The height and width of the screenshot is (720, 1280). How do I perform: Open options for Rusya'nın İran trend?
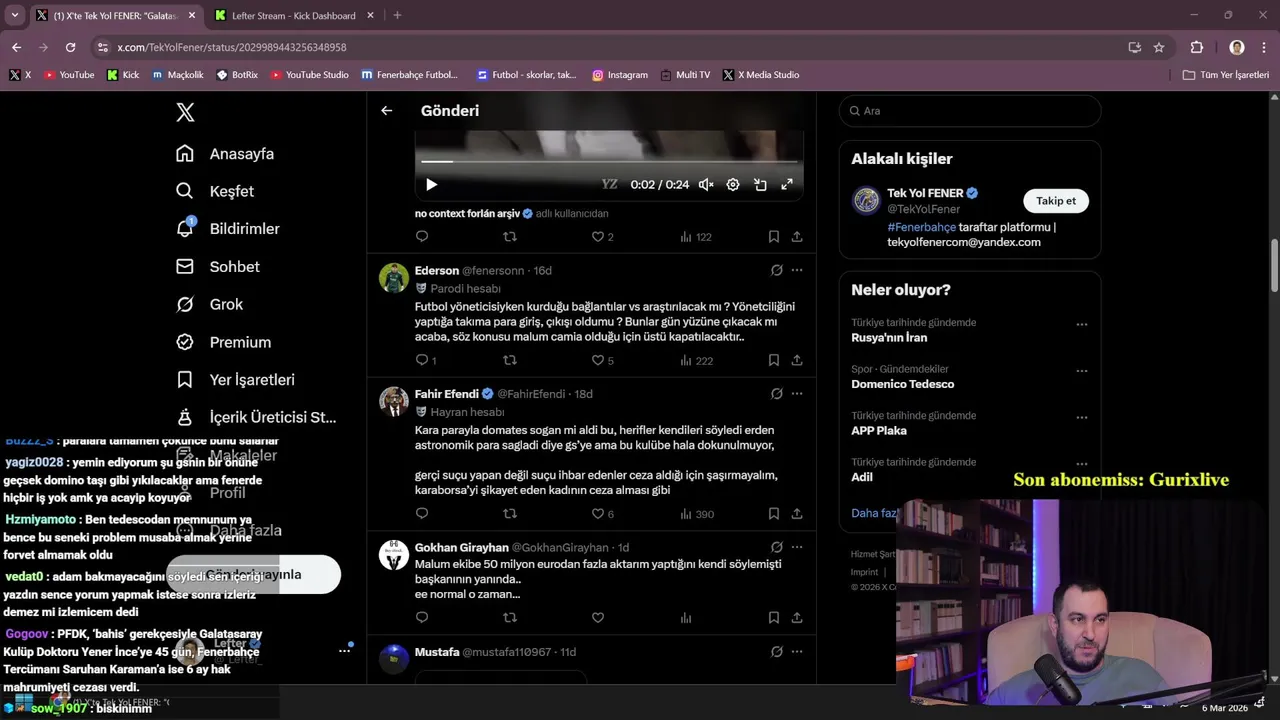coord(1081,325)
